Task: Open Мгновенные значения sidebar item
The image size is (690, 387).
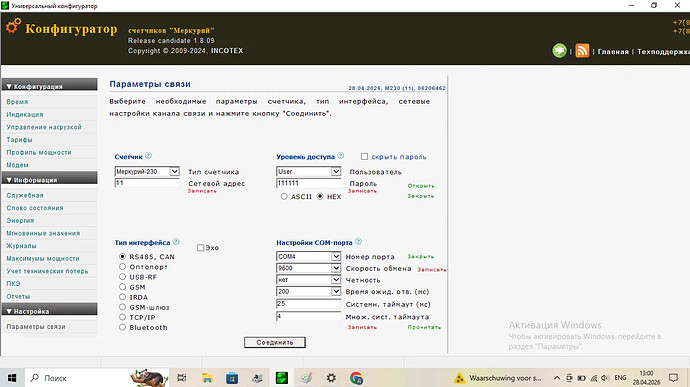Action: 43,233
